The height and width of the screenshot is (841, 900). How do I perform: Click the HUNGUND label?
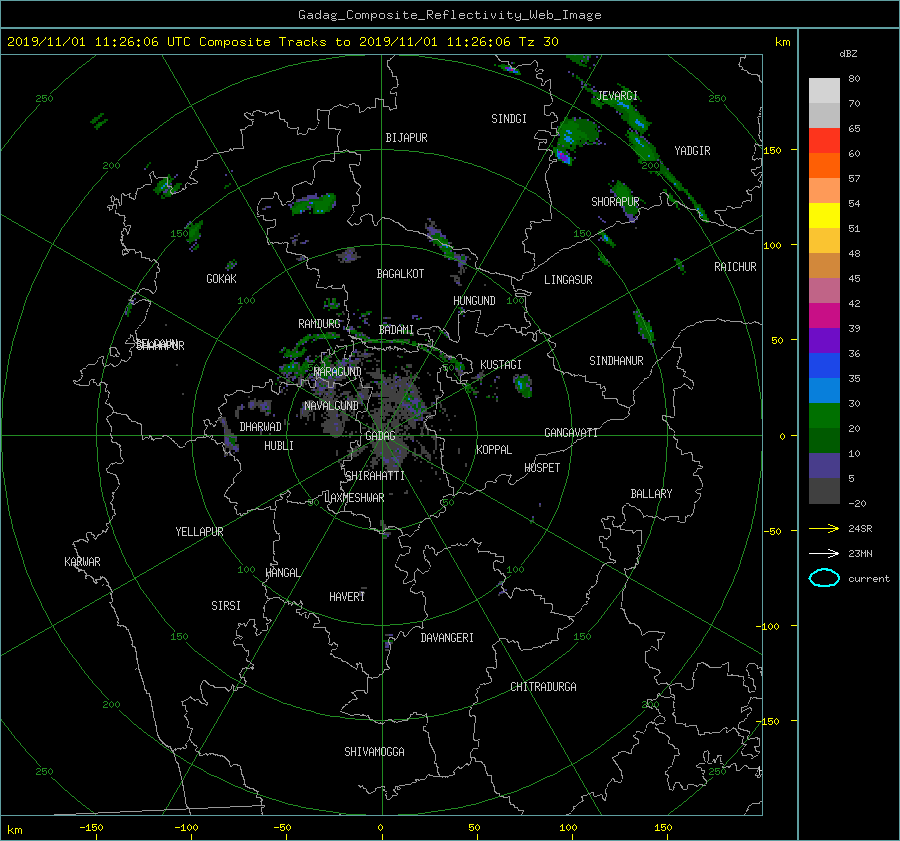[x=474, y=301]
